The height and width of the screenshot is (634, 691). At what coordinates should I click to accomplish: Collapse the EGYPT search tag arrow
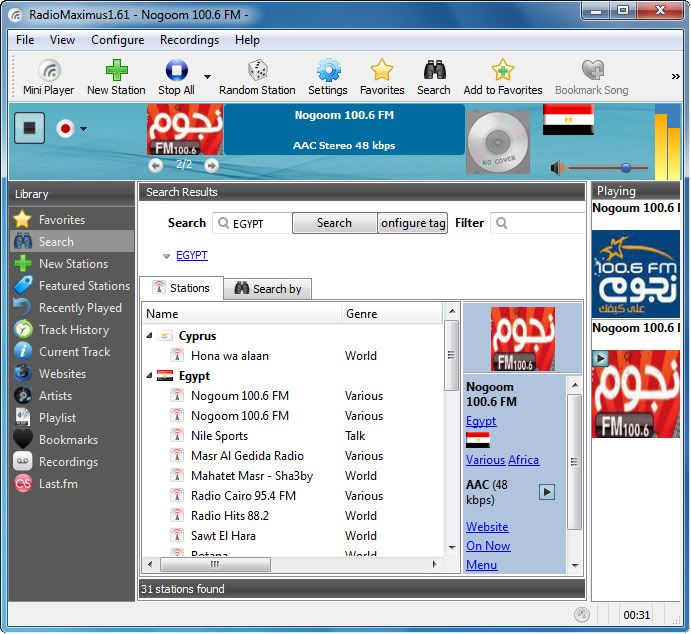pos(166,256)
